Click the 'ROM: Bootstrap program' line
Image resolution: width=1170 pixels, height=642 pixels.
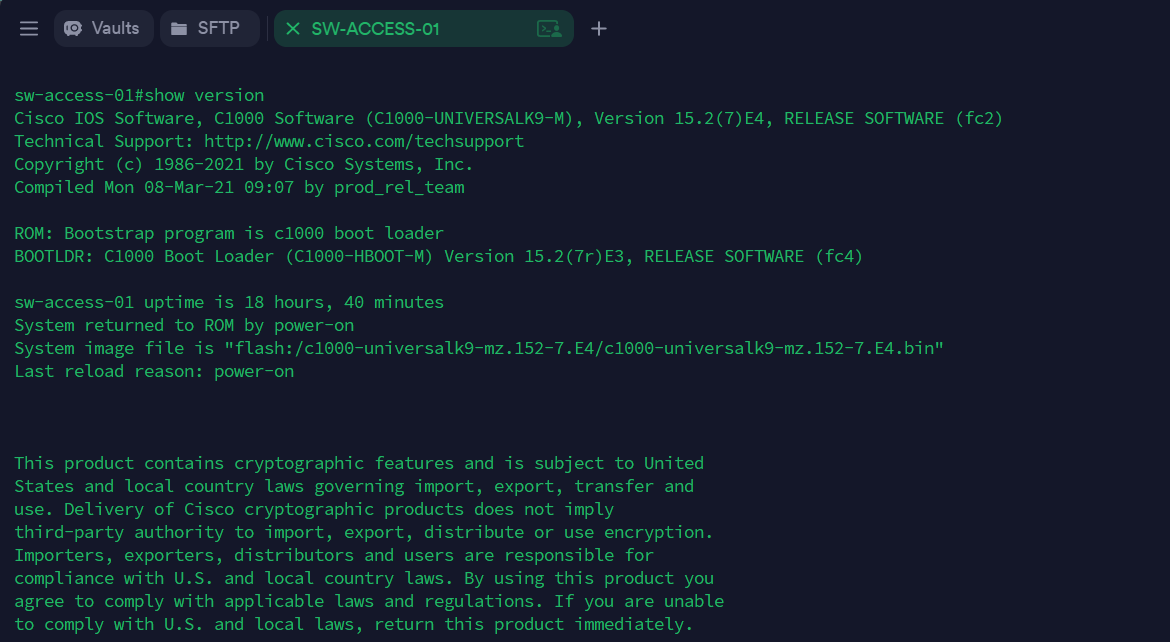(x=229, y=233)
